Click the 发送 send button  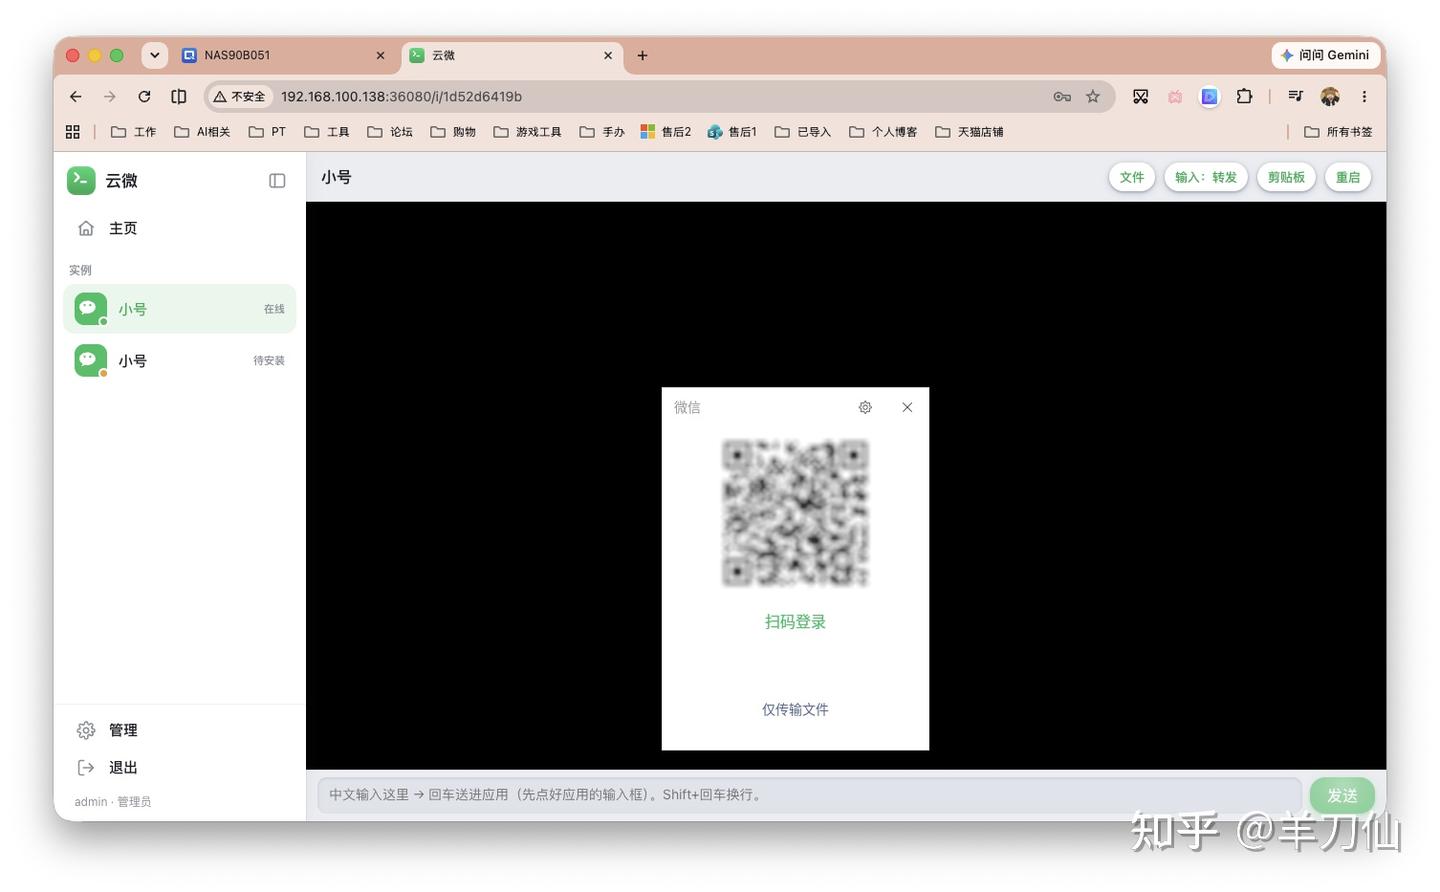point(1342,795)
